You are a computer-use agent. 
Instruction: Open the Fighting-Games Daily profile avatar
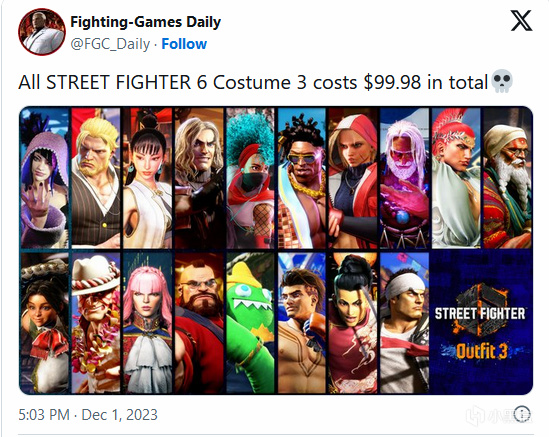pos(42,32)
